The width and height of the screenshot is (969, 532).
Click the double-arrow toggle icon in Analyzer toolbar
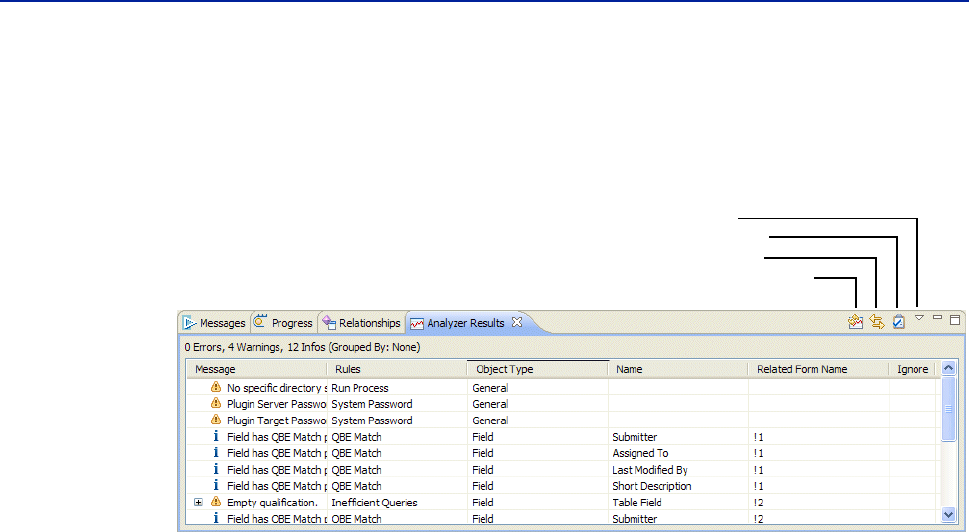click(876, 321)
